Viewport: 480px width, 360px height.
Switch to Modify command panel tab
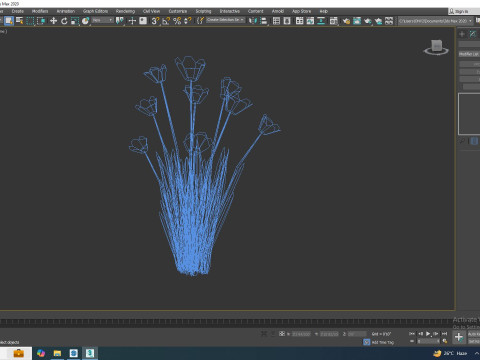pos(473,34)
